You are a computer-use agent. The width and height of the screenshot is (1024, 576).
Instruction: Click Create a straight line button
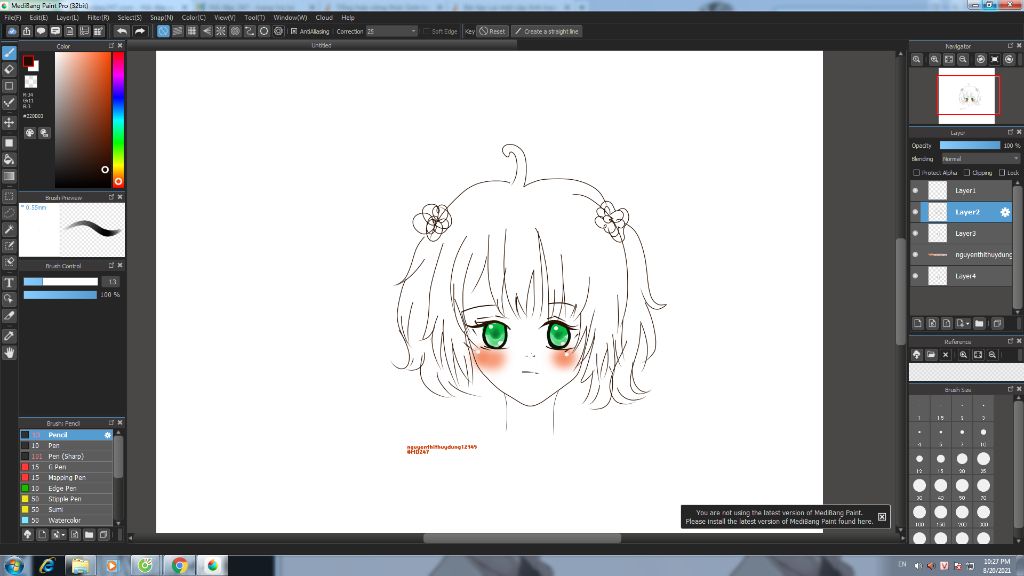[546, 31]
